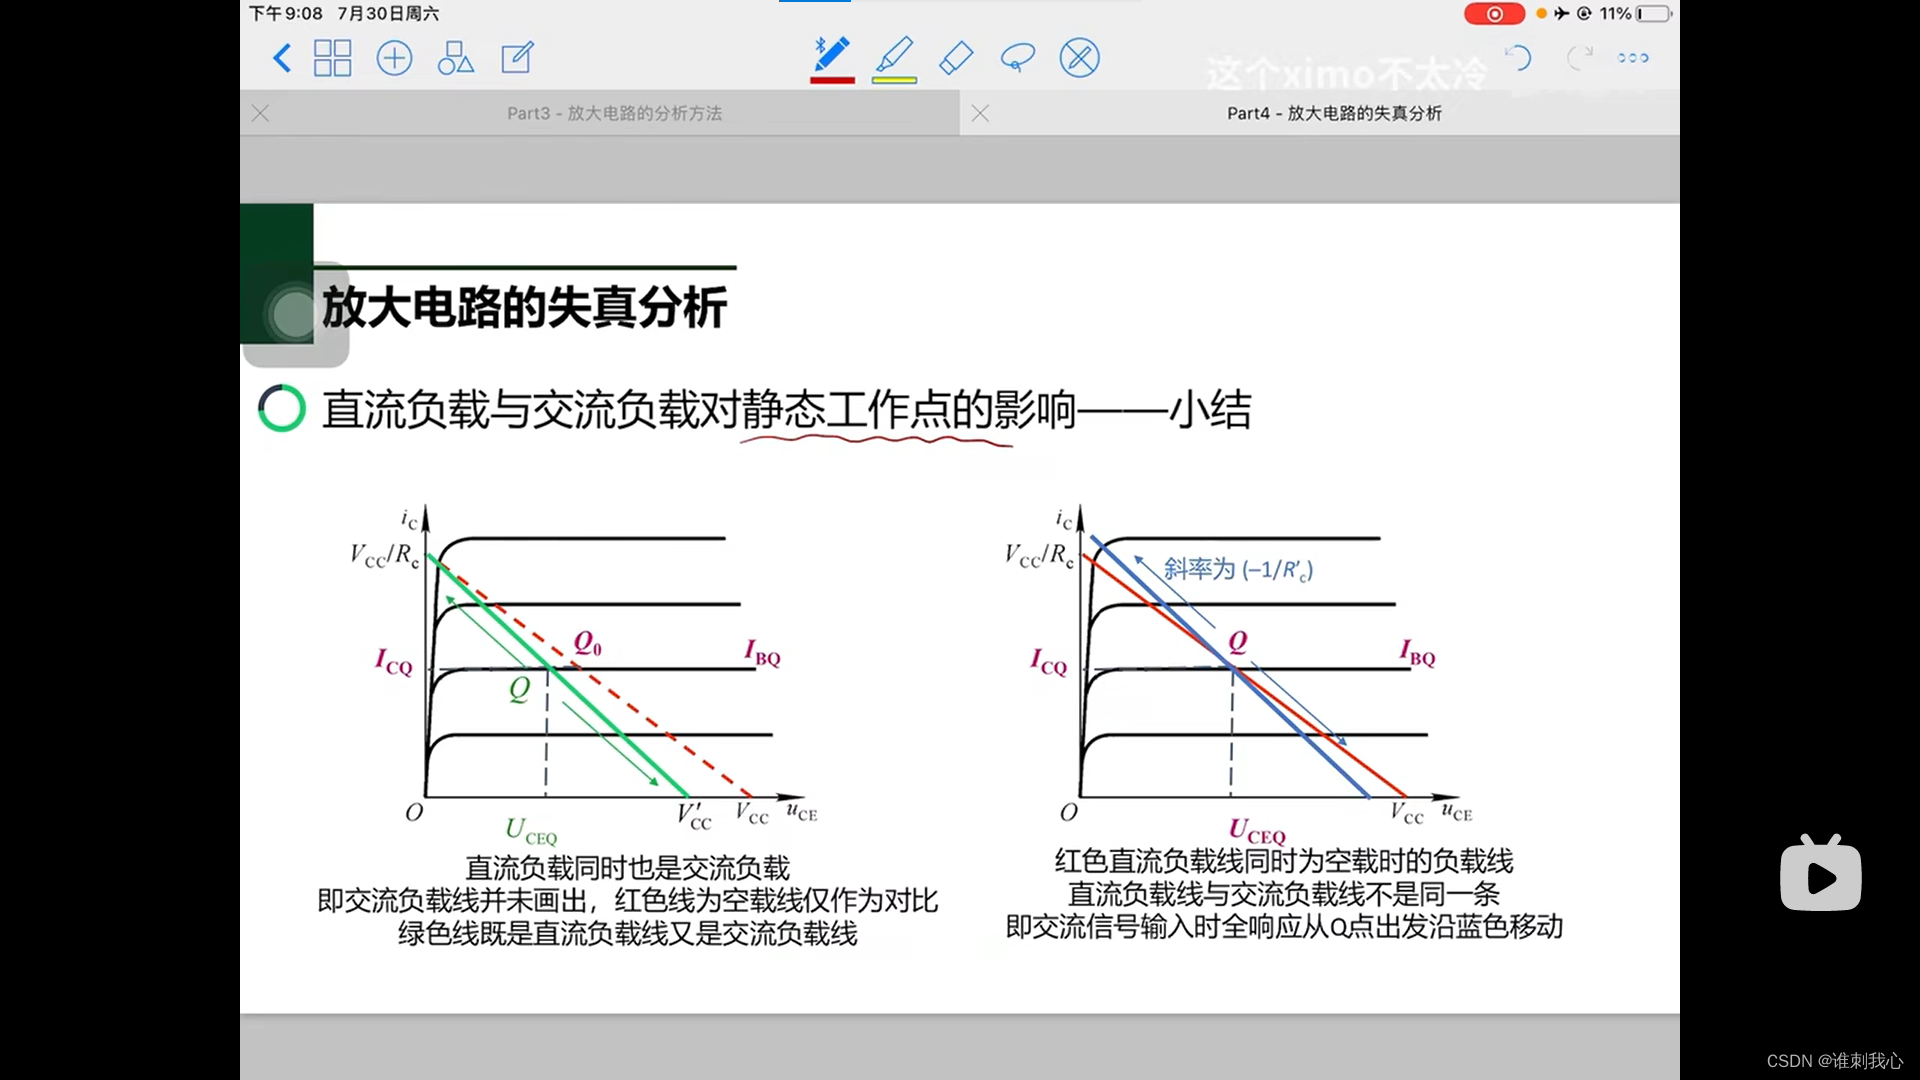Select the yellow highlighter tool
This screenshot has height=1080, width=1920.
tap(894, 54)
